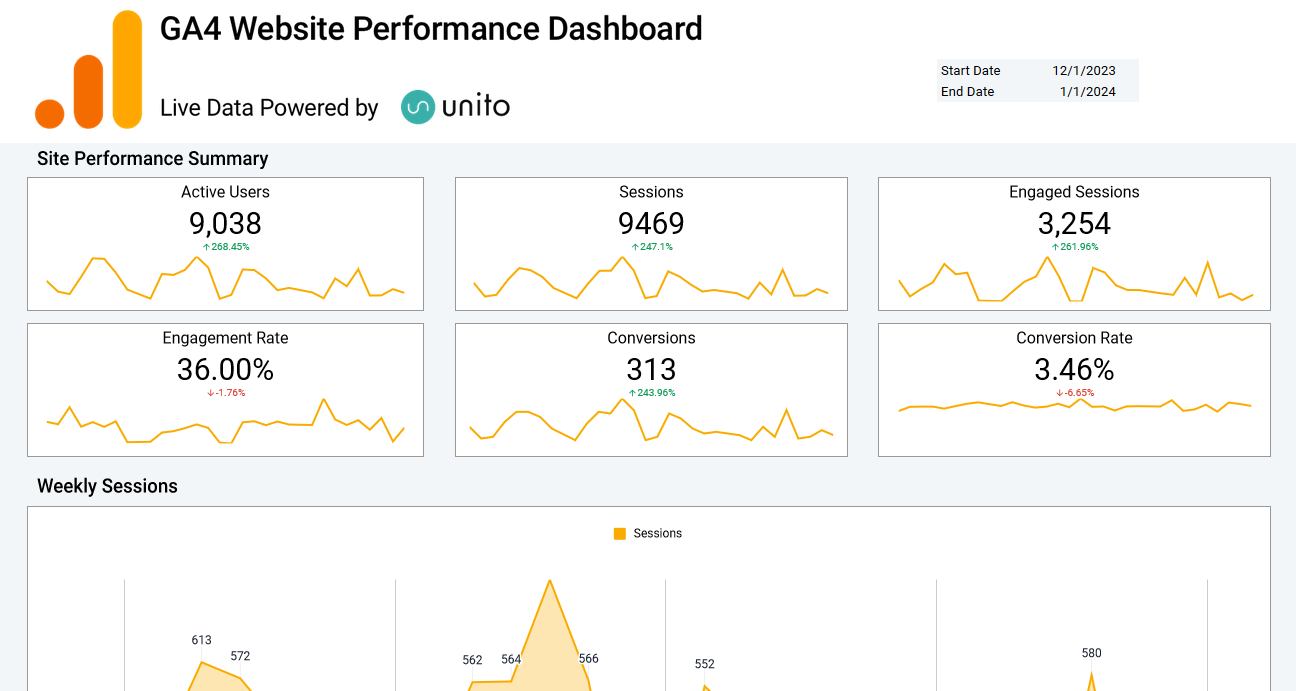
Task: Click the orange Google Analytics logo
Action: coord(89,70)
